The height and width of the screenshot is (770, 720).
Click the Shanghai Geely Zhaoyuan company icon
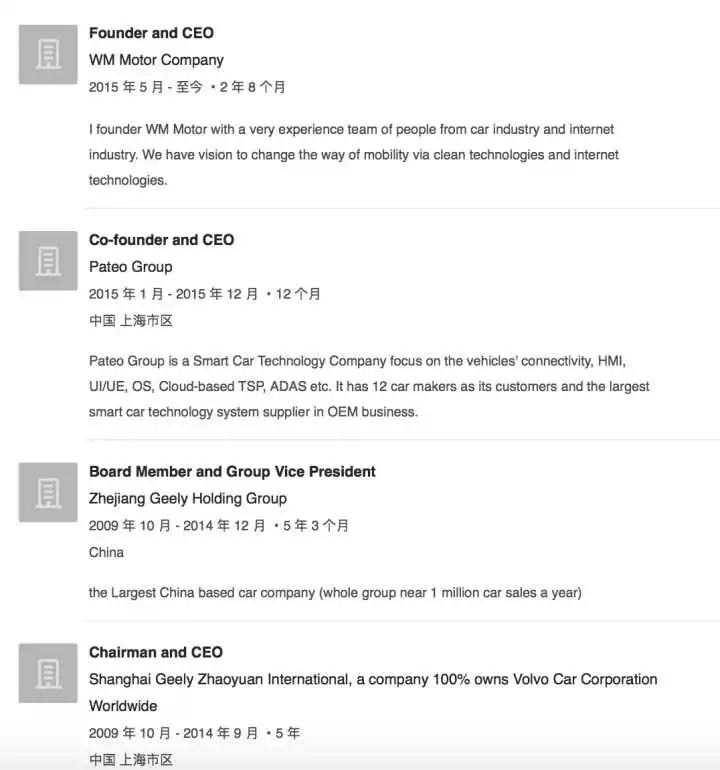(48, 673)
